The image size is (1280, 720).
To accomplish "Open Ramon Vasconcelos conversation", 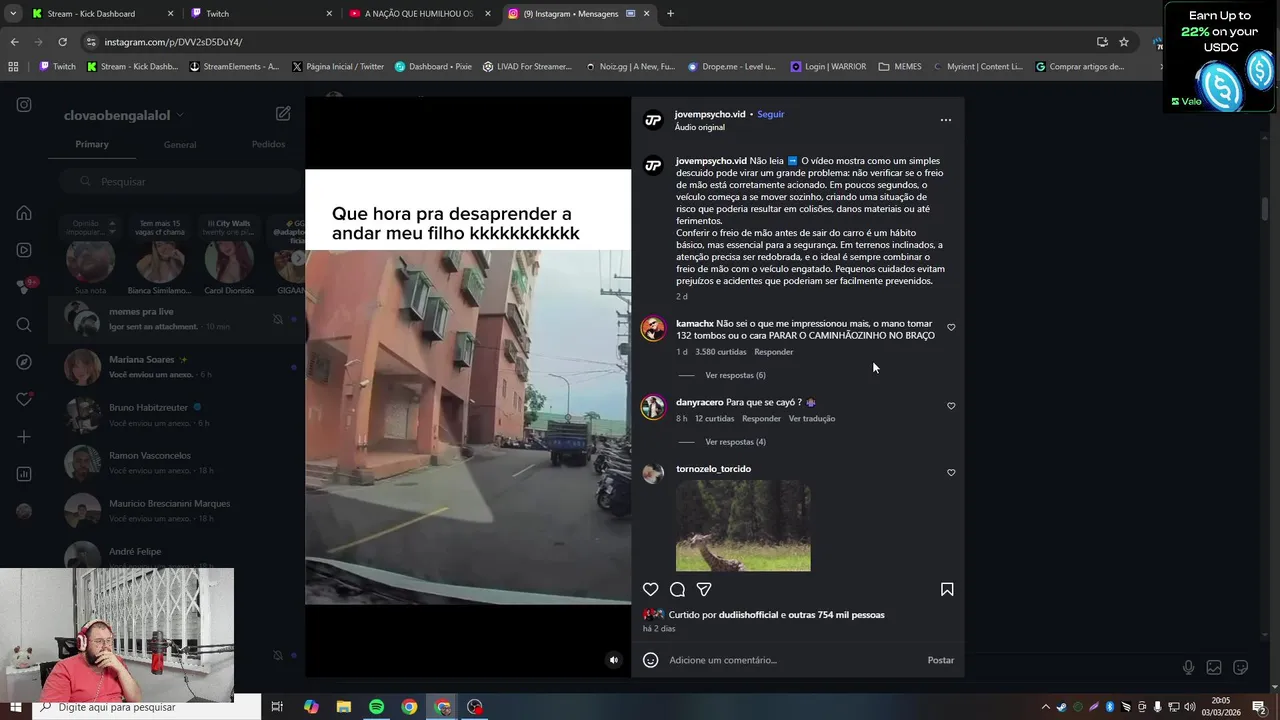I will click(x=176, y=463).
